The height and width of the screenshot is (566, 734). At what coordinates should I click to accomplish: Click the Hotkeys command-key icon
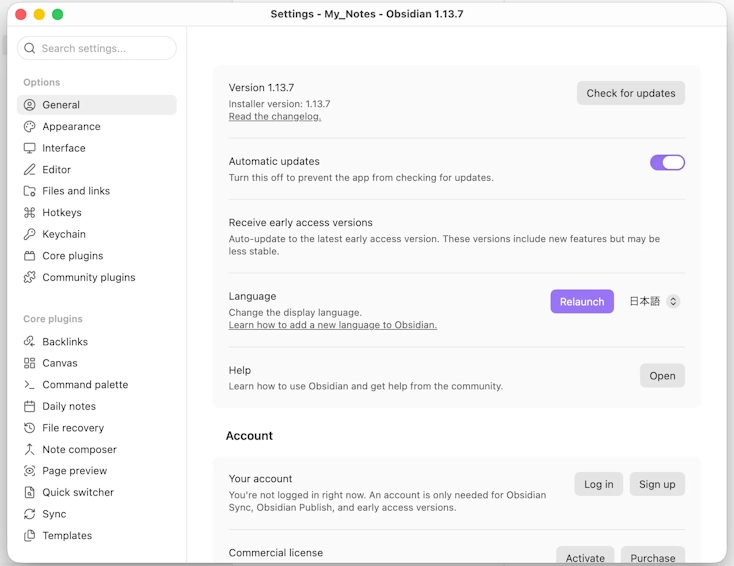point(29,213)
